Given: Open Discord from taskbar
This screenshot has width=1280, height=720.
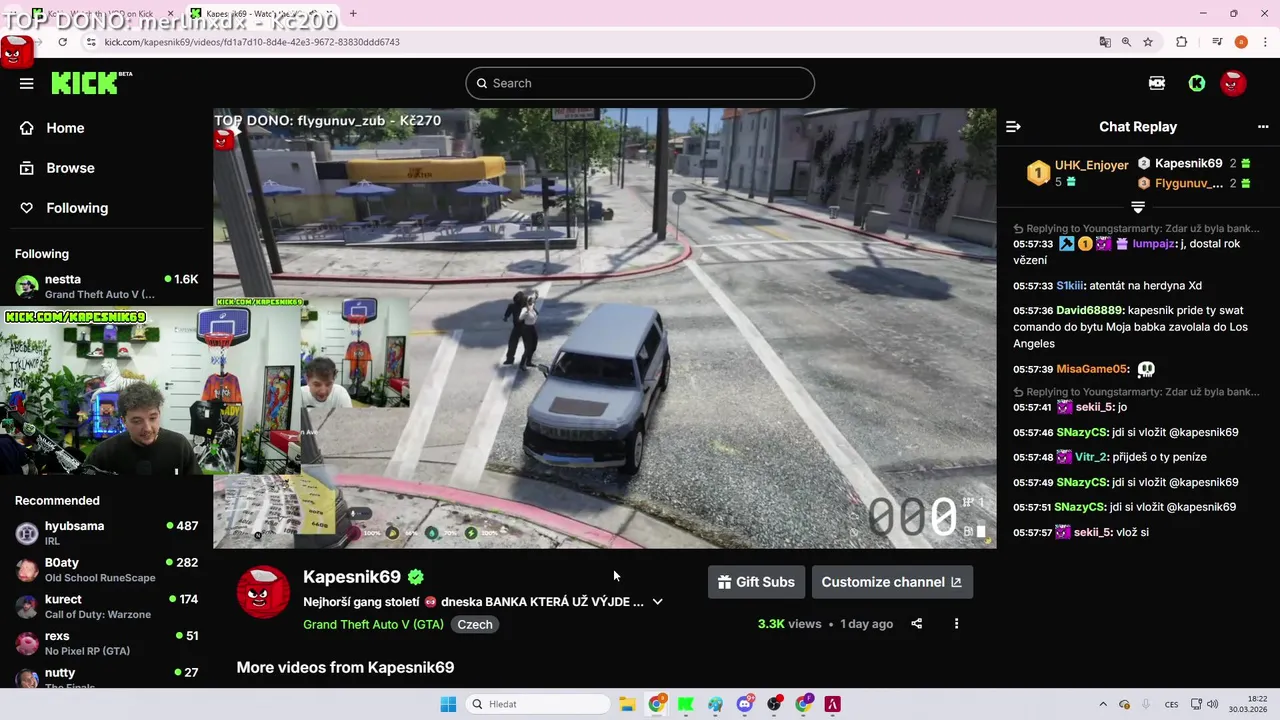Looking at the screenshot, I should (745, 704).
